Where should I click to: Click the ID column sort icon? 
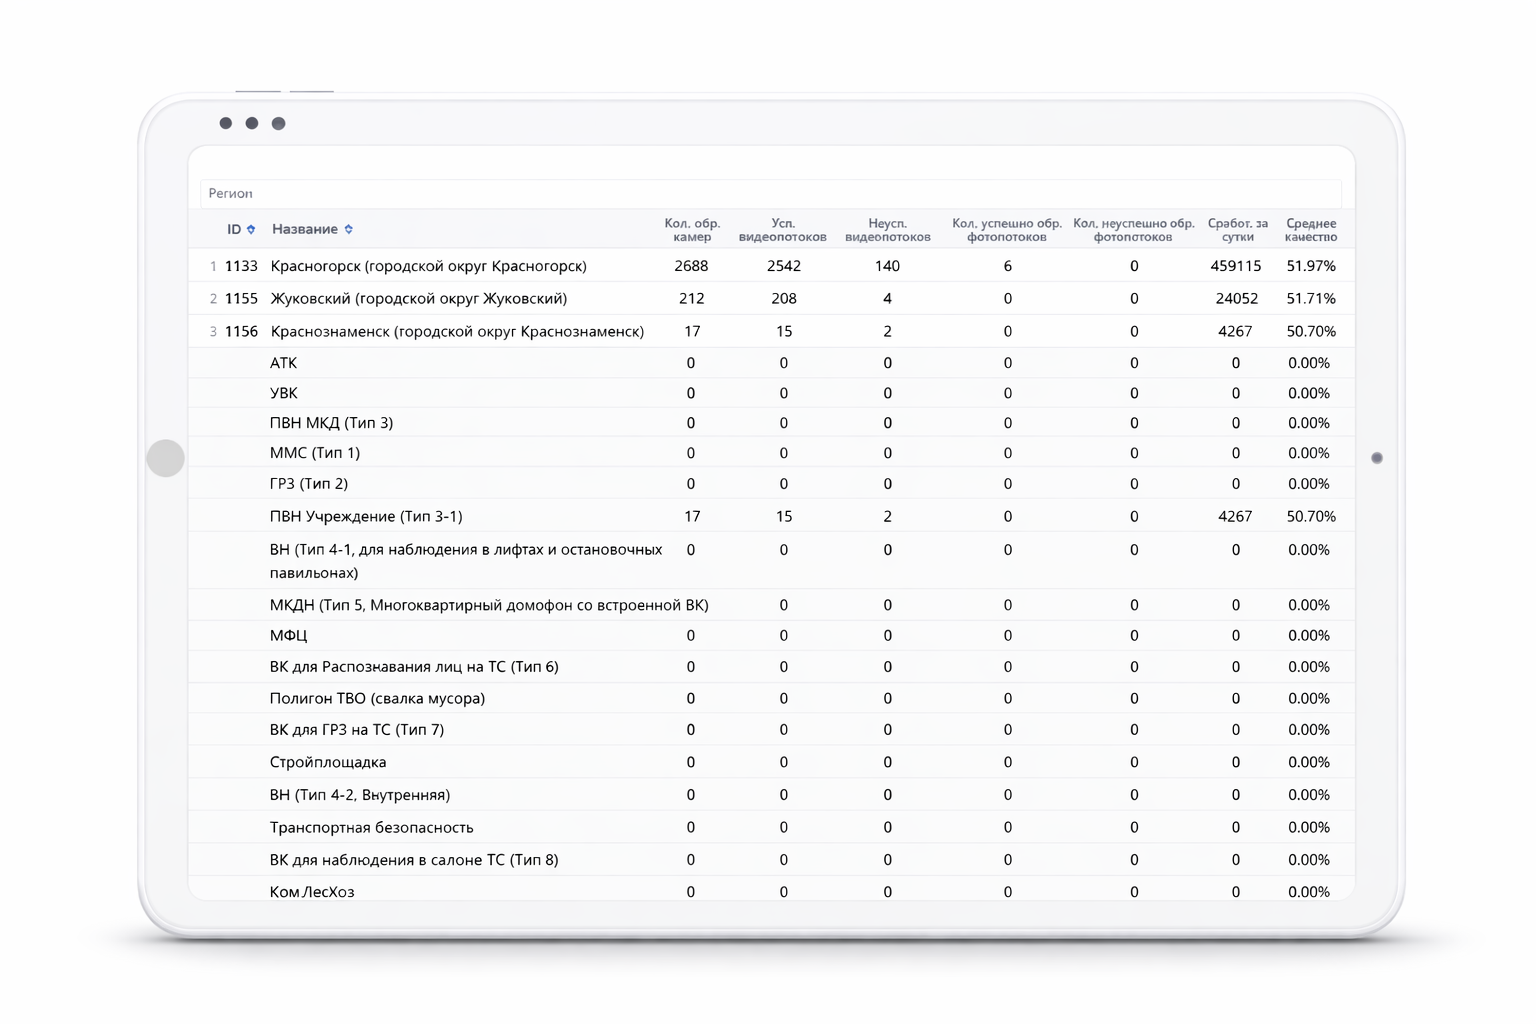point(251,230)
